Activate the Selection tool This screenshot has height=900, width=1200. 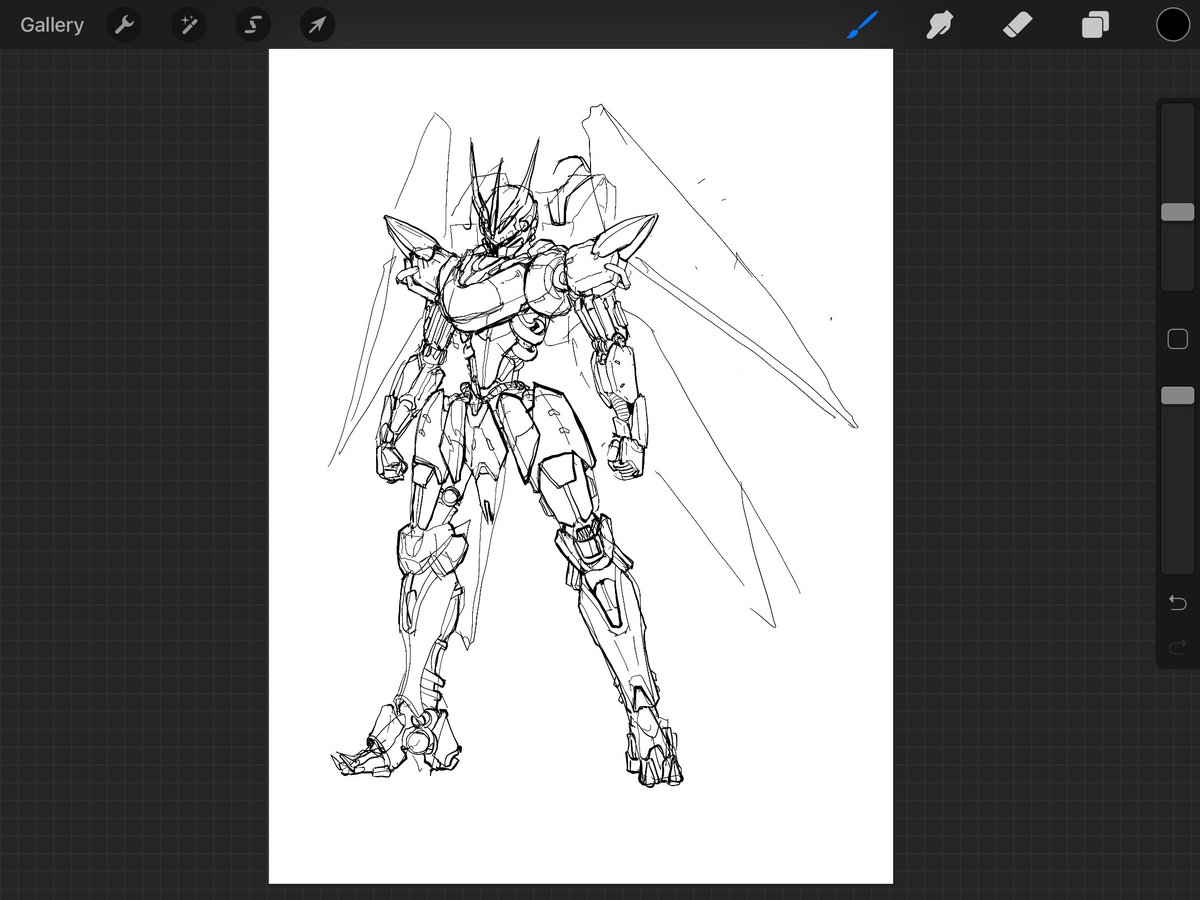click(x=253, y=25)
